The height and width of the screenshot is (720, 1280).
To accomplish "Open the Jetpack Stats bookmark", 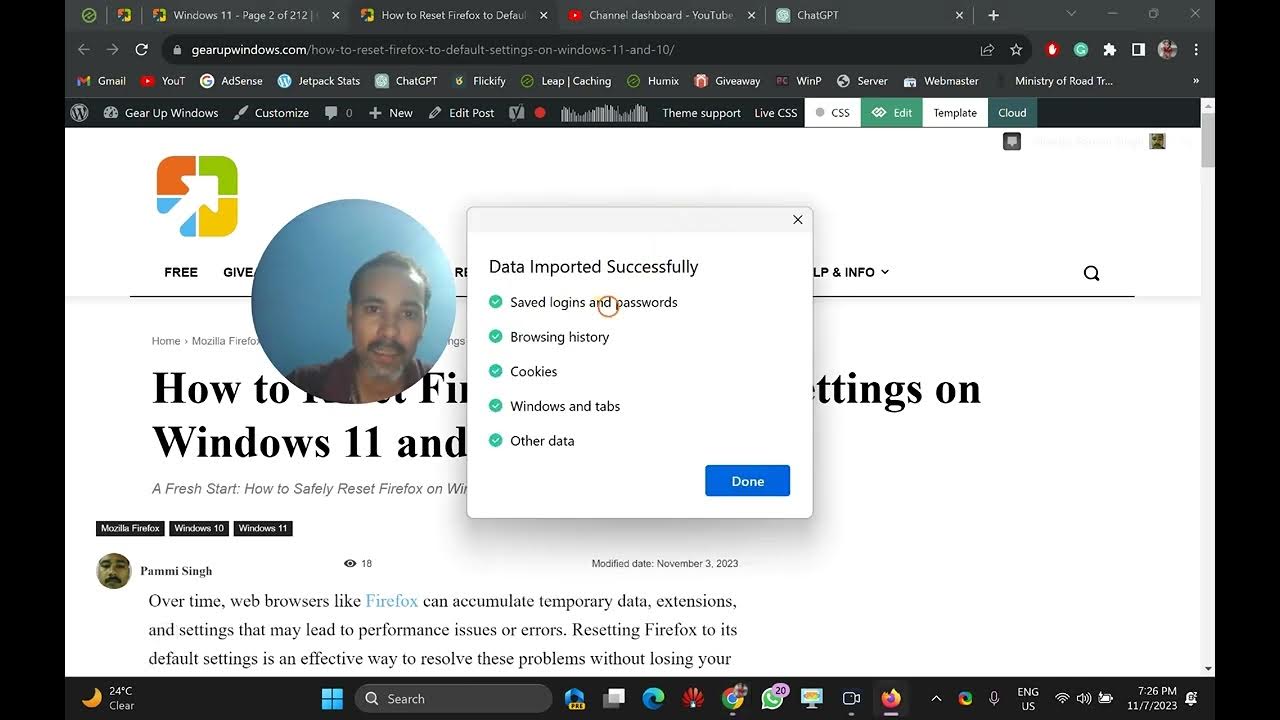I will pos(319,81).
